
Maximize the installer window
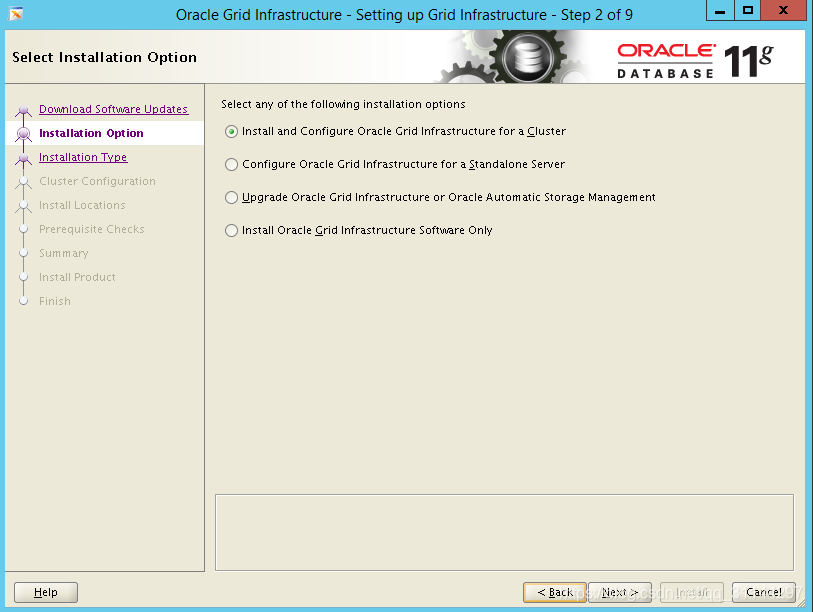tap(748, 10)
